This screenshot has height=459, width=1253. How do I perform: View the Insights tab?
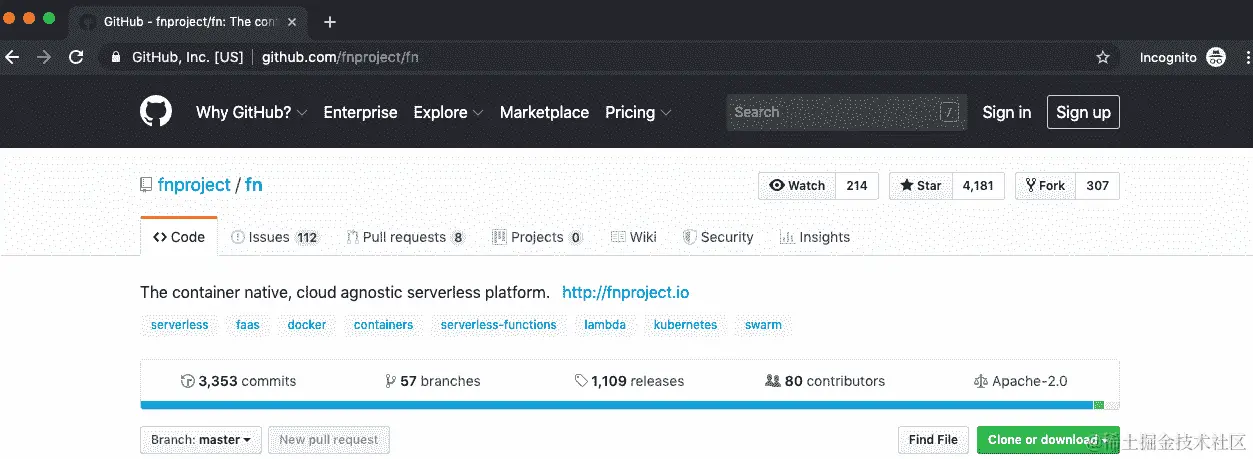click(x=815, y=237)
